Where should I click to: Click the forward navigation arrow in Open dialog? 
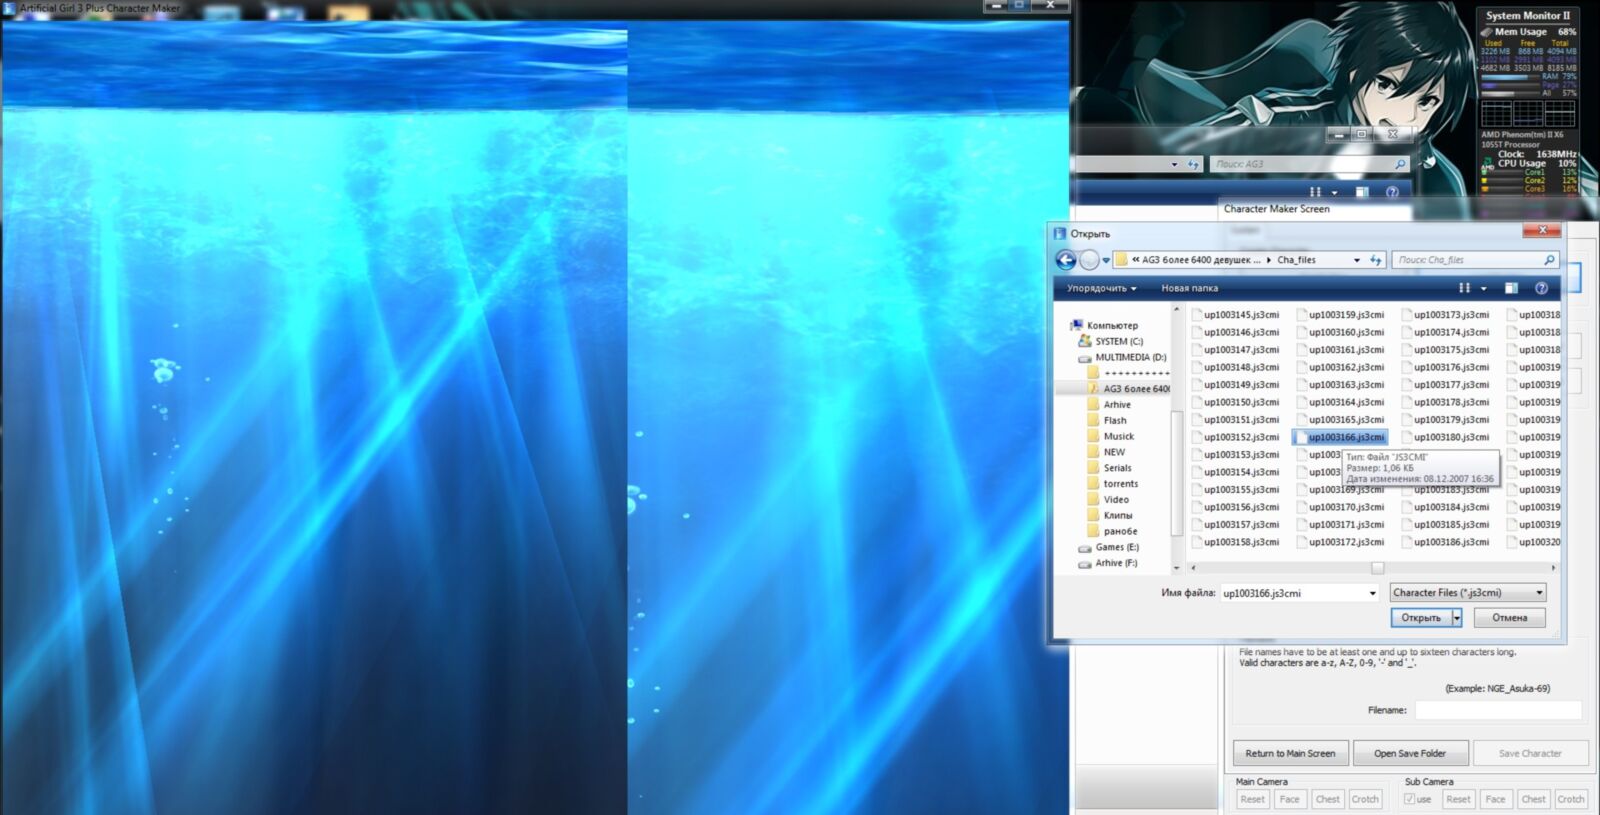click(x=1089, y=260)
